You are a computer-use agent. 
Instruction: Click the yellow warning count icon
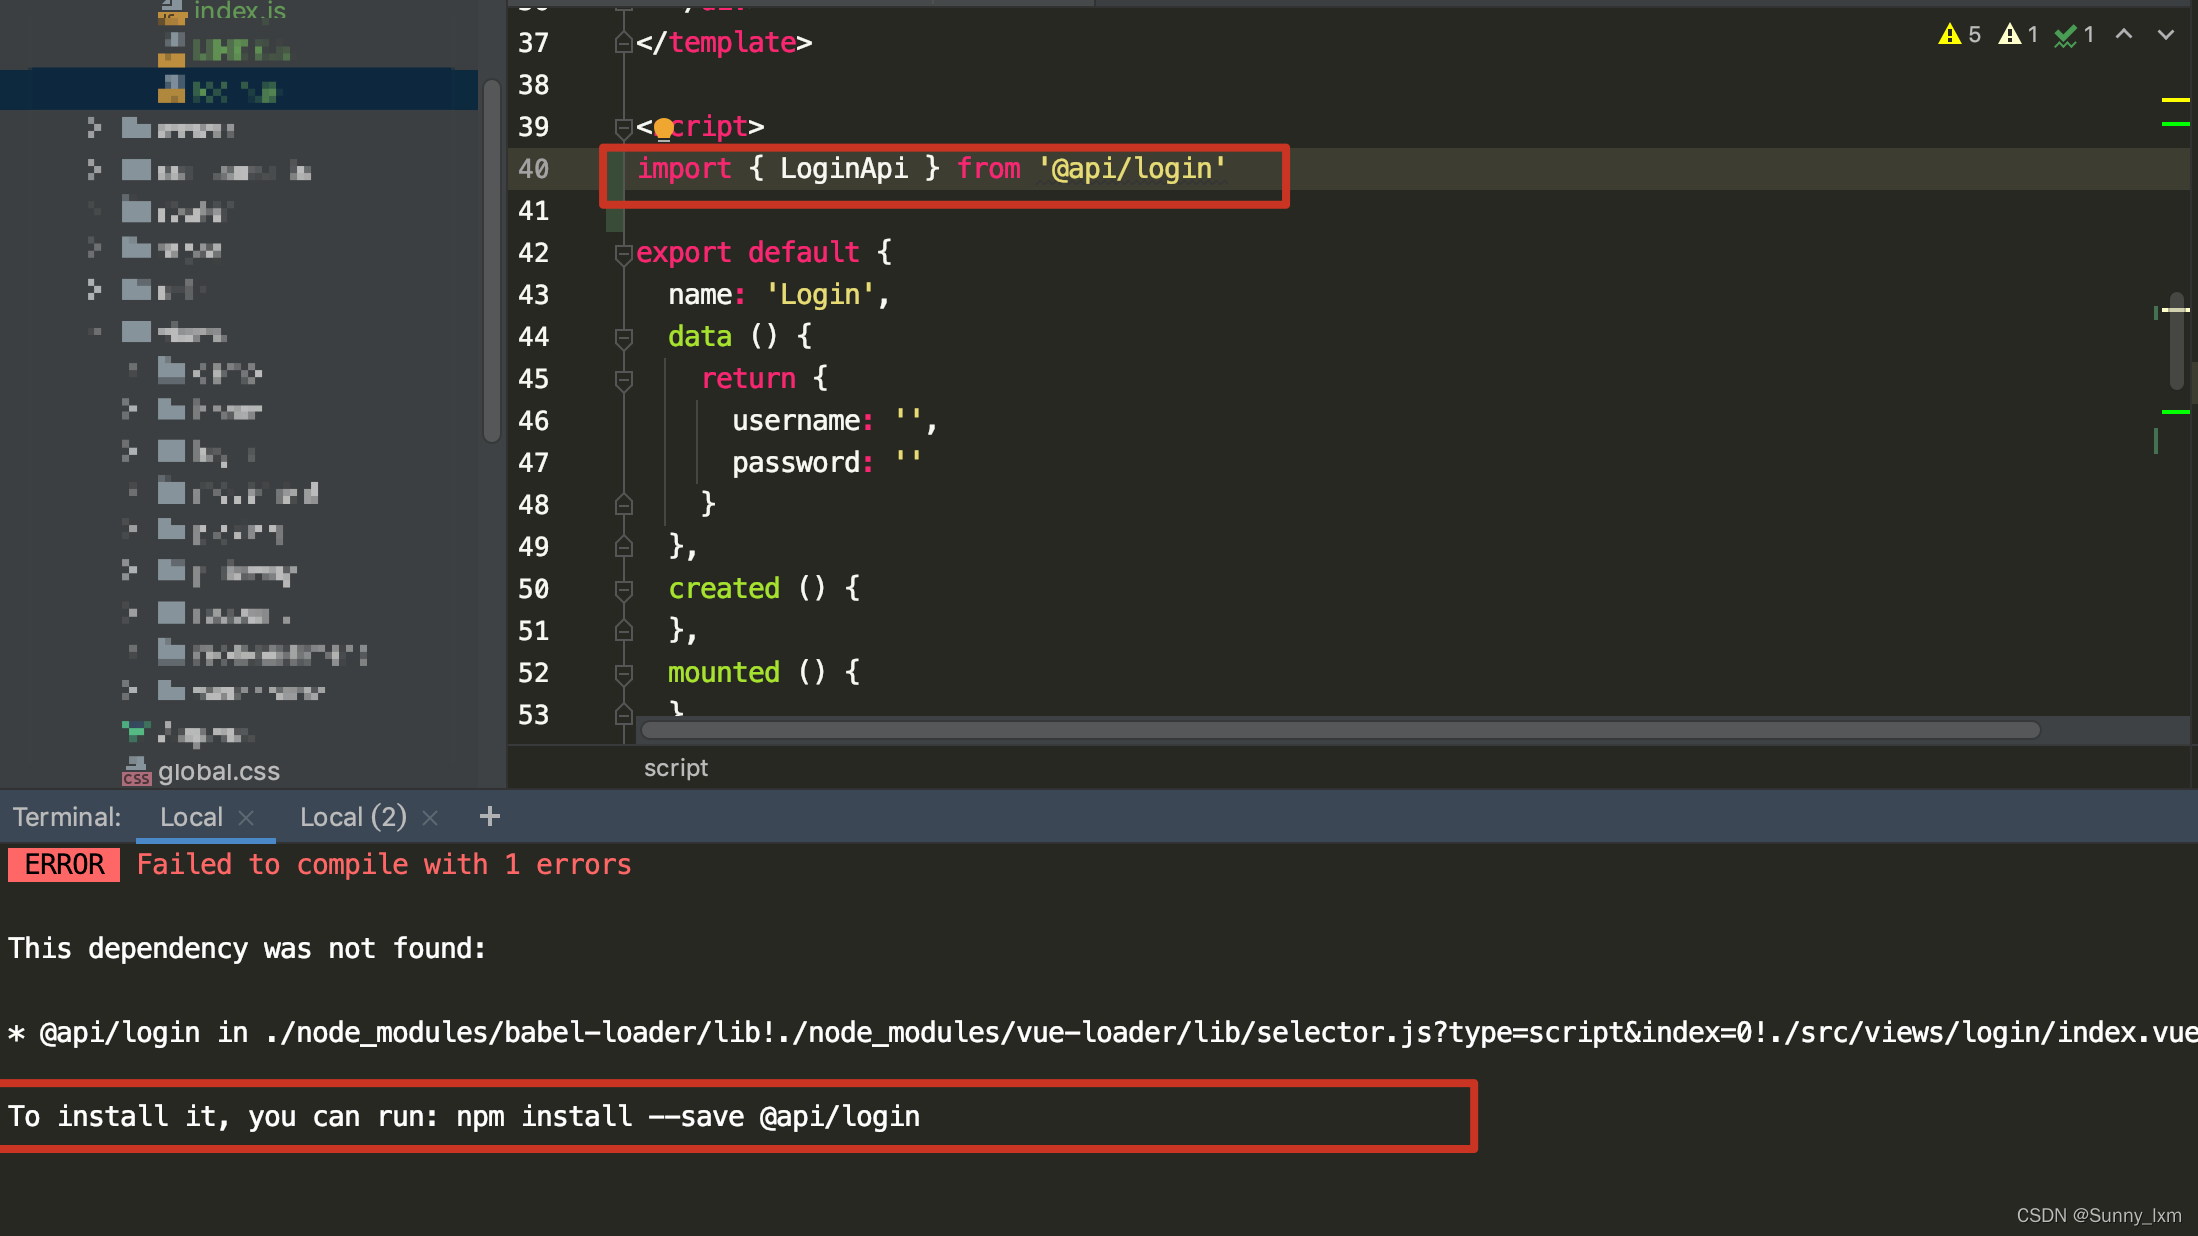[1950, 35]
